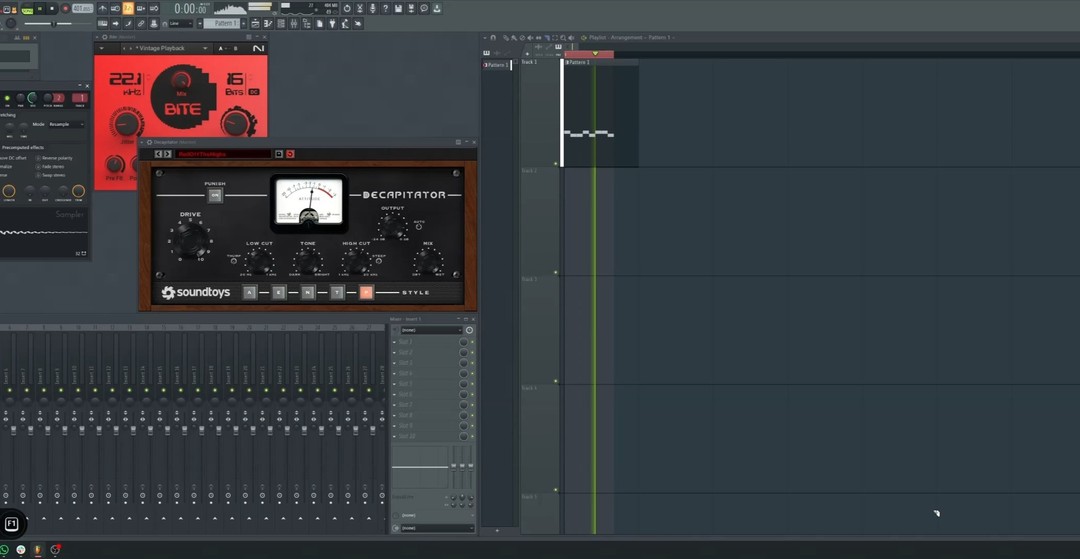Click the render/export audio icon

click(411, 8)
